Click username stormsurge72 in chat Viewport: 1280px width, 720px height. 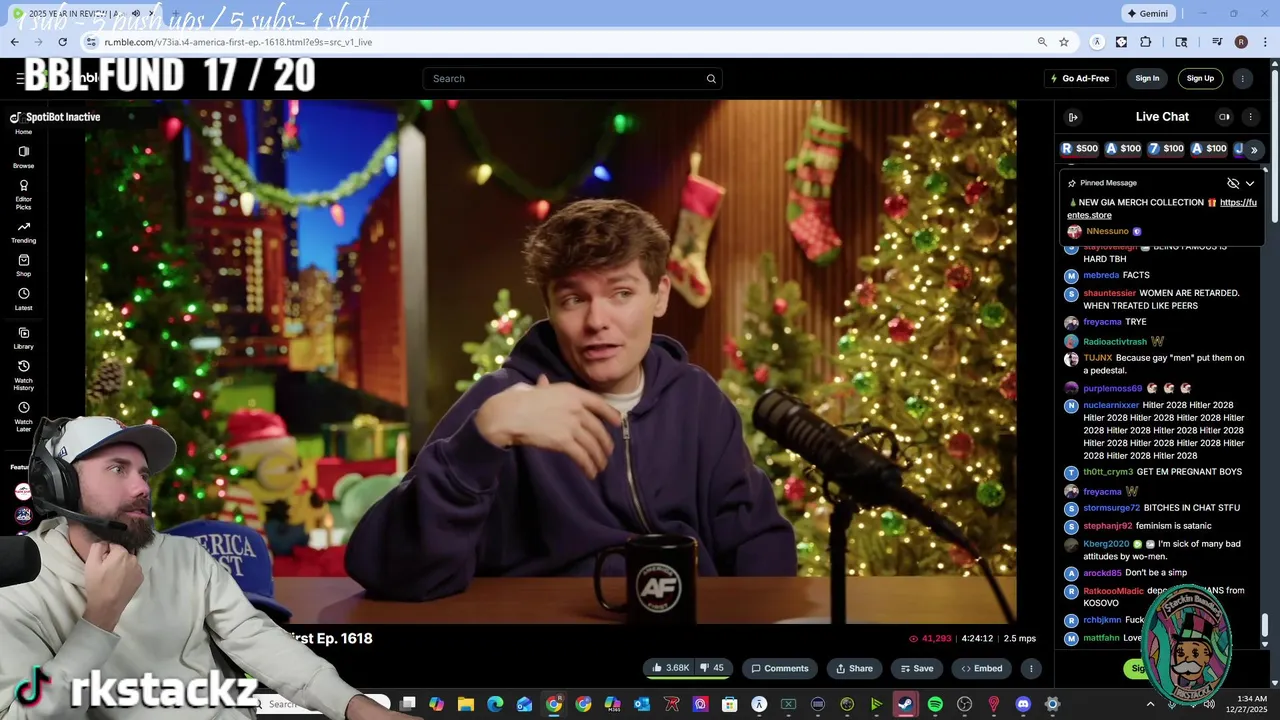pyautogui.click(x=1111, y=508)
